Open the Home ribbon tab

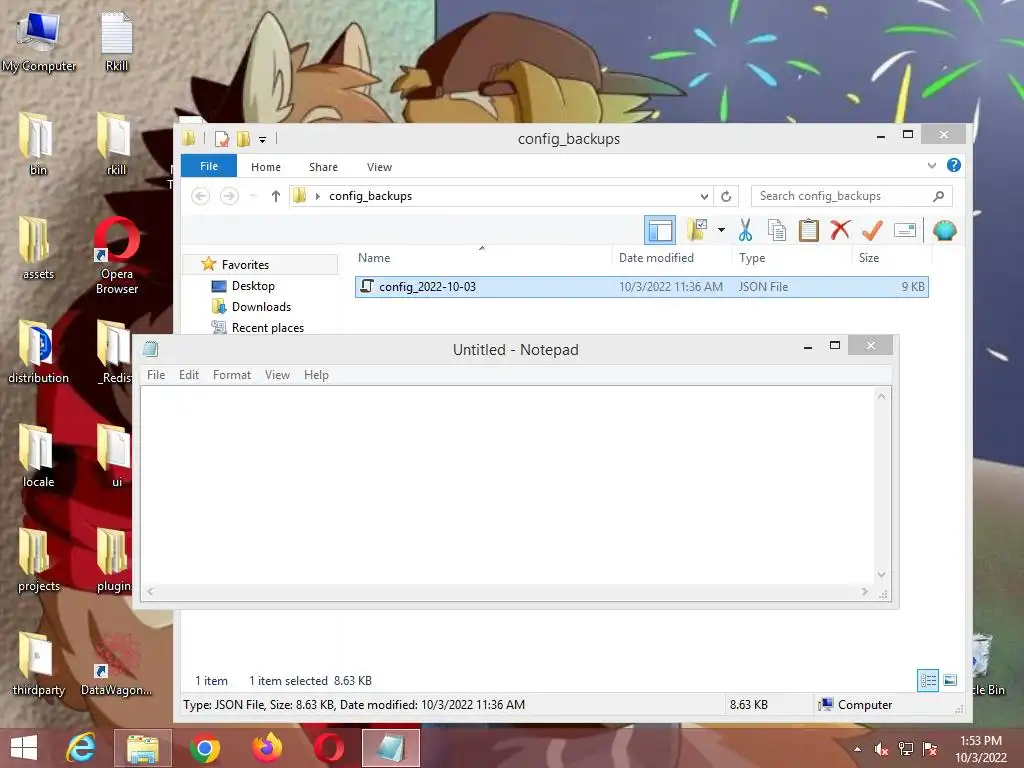[x=266, y=167]
